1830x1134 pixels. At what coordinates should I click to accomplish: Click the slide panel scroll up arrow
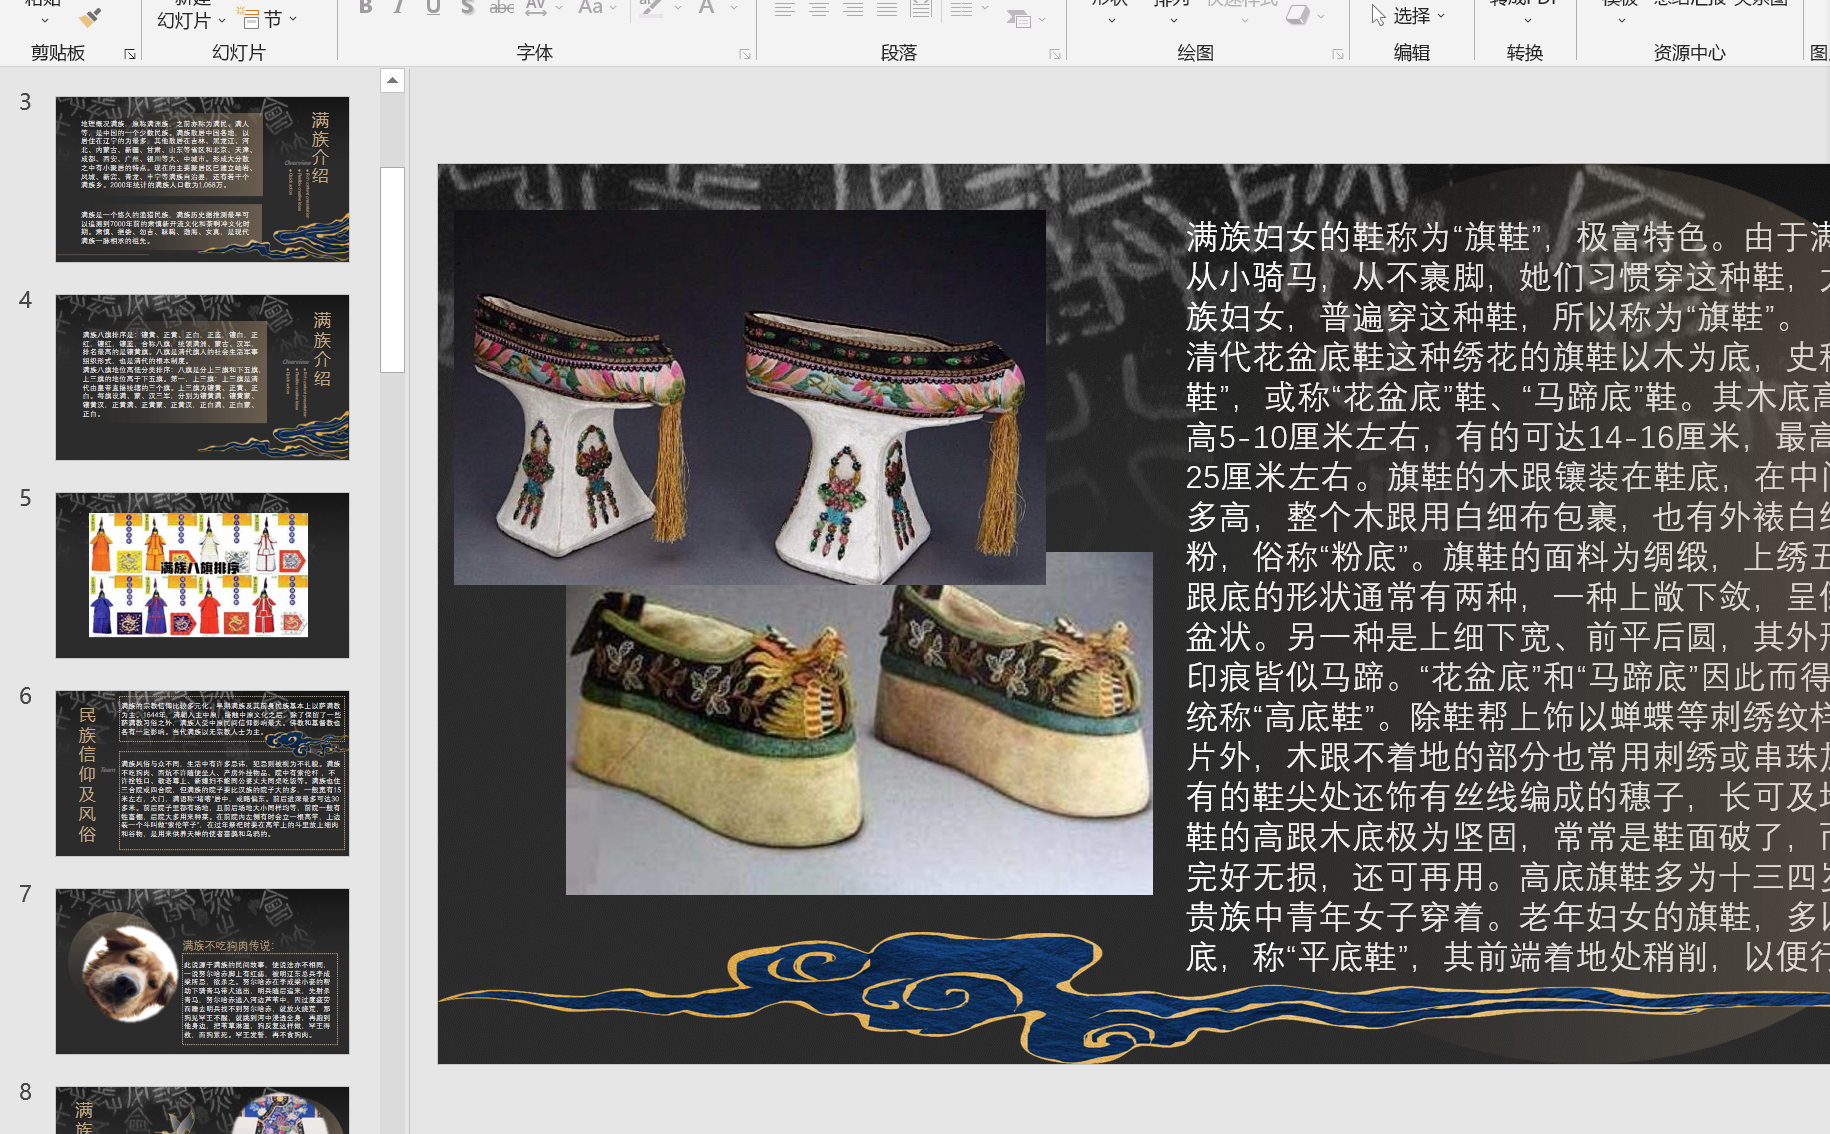[392, 80]
